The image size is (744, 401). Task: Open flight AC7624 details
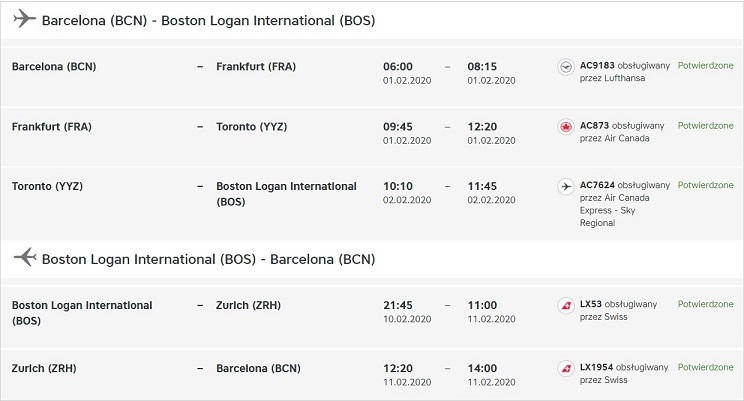(x=597, y=185)
